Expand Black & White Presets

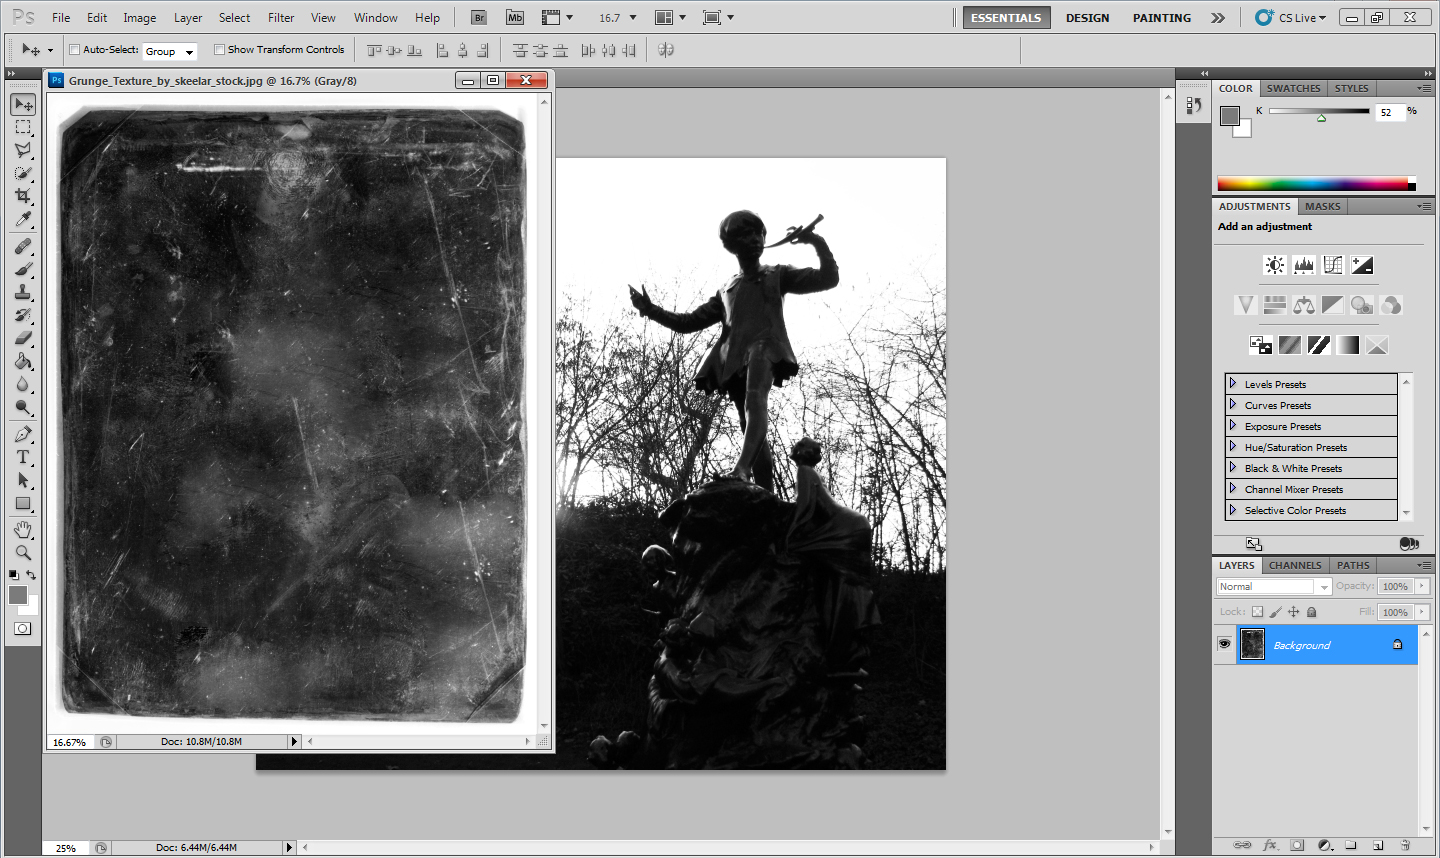click(1233, 467)
